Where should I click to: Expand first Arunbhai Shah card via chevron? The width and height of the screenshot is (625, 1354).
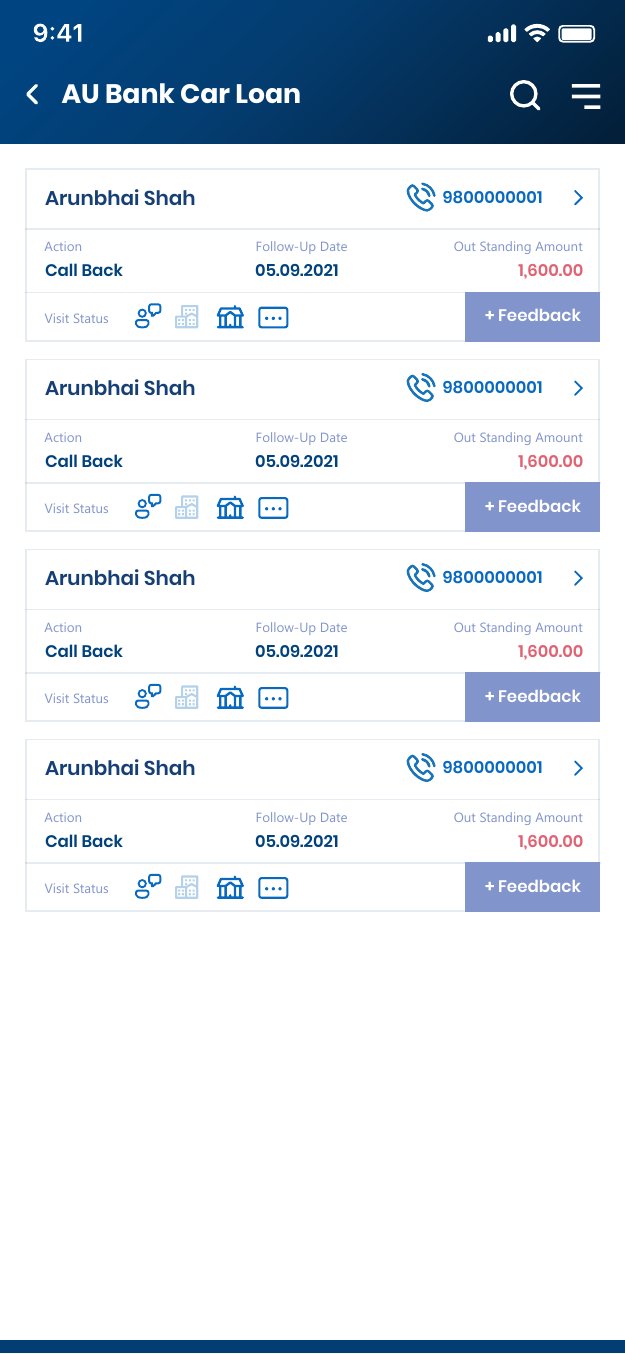click(x=578, y=198)
